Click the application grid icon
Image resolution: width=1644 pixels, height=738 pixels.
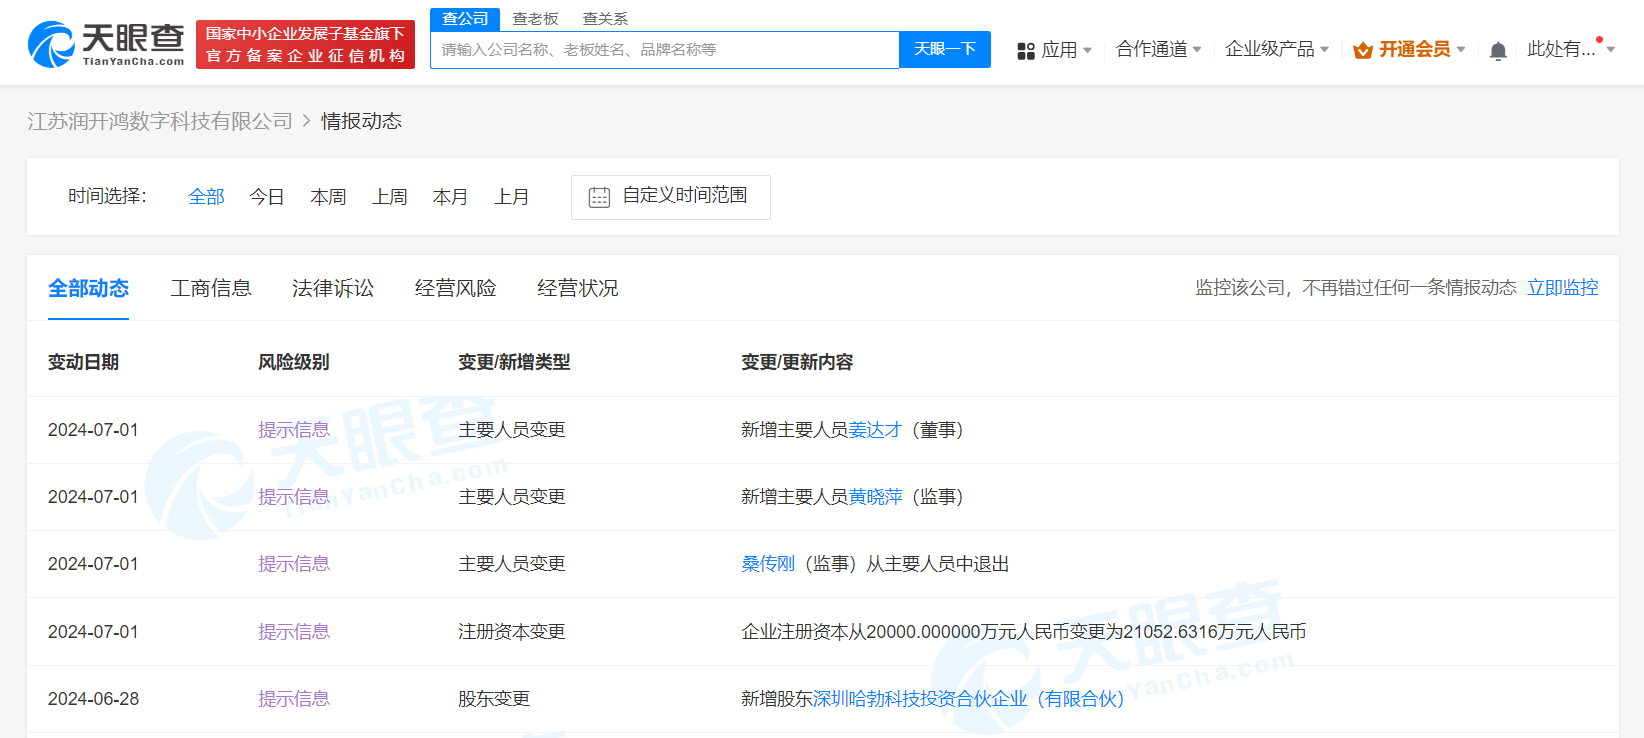(x=1026, y=50)
